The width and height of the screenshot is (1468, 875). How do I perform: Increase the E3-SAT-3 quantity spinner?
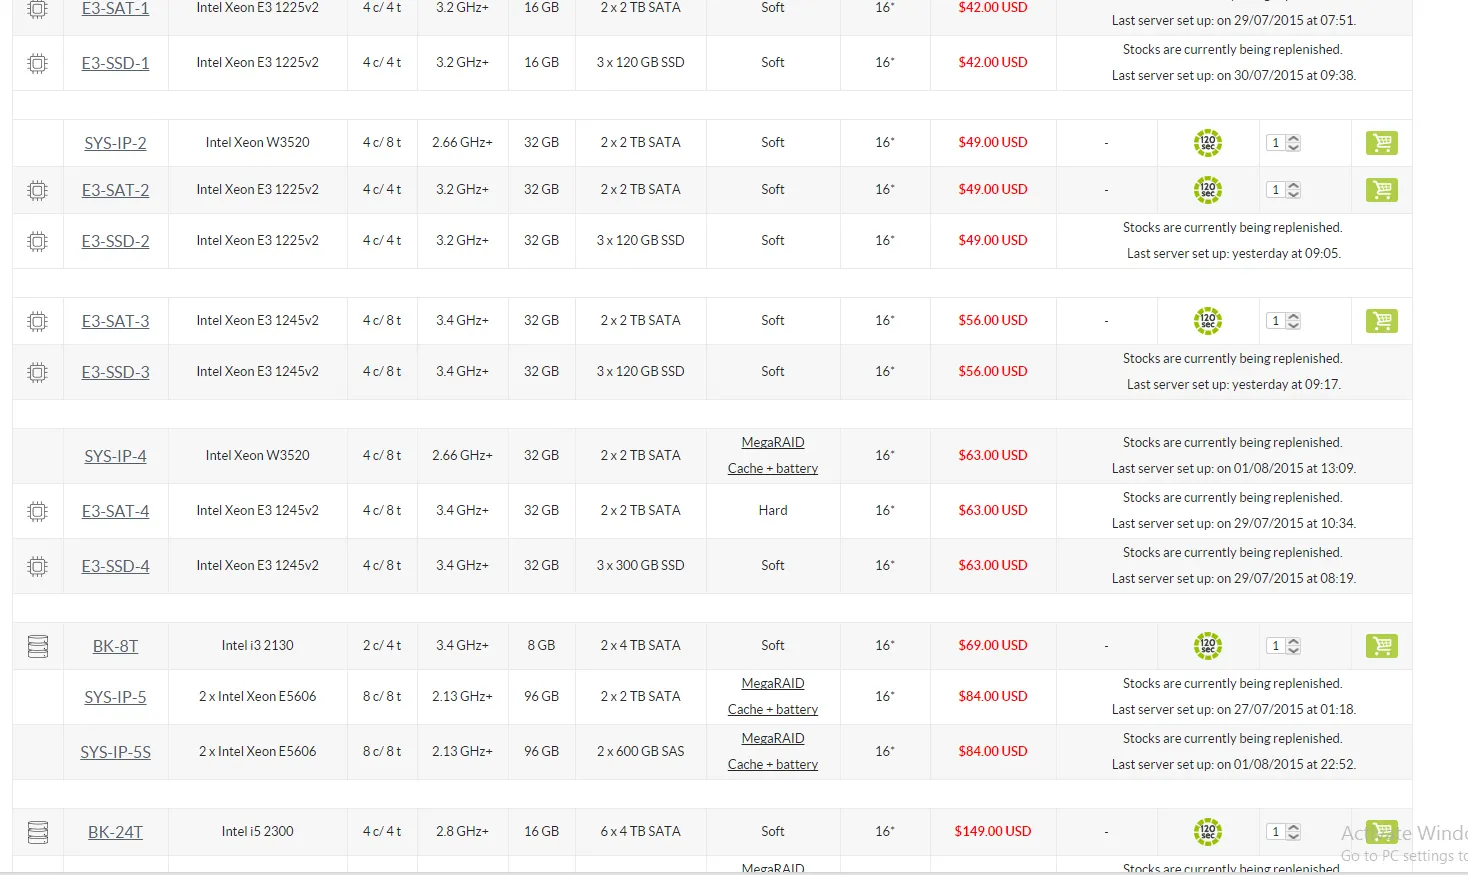(1293, 317)
